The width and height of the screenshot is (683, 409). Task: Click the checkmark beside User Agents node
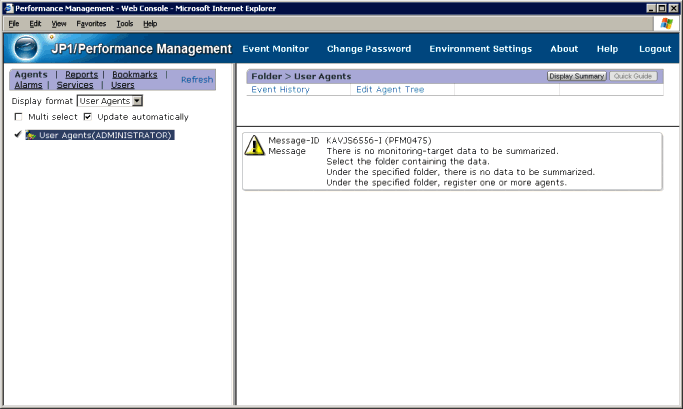click(x=17, y=135)
